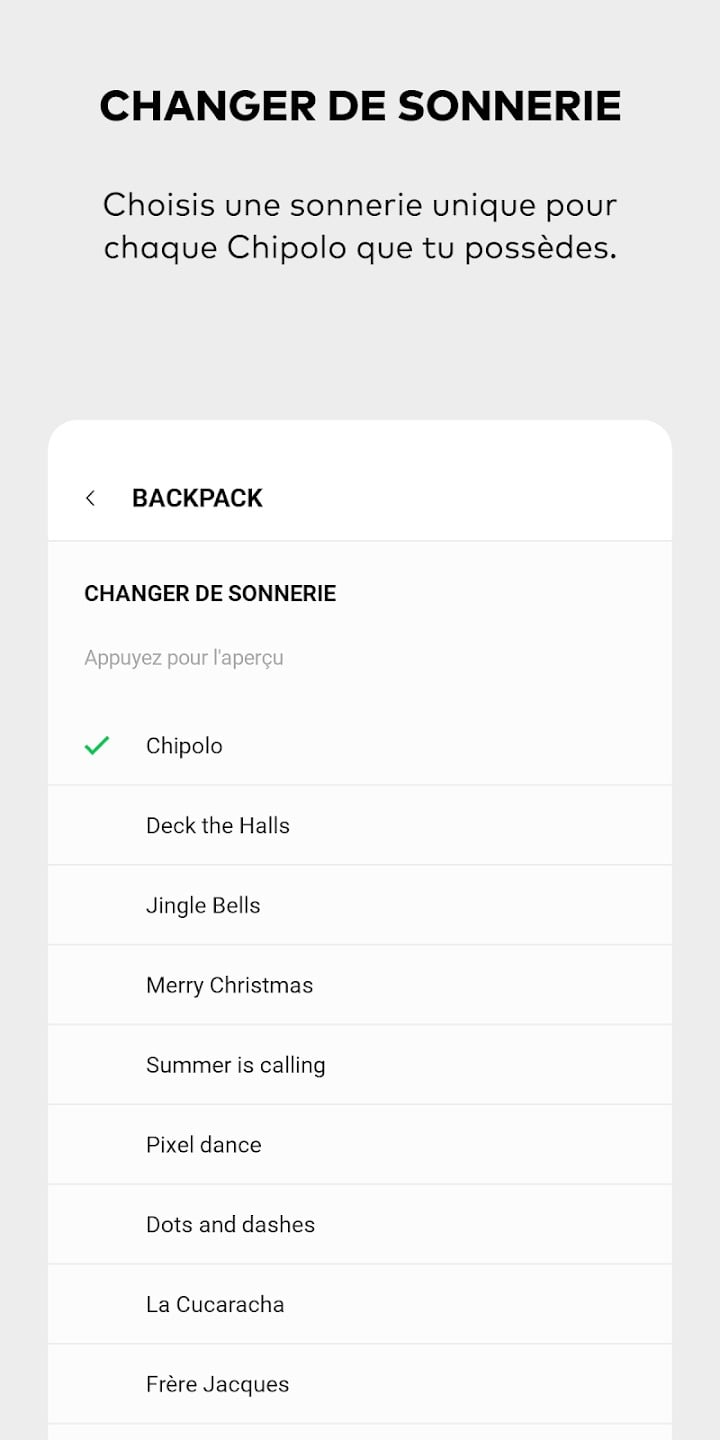Preview the La Cucaracha ringtone
Image resolution: width=720 pixels, height=1440 pixels.
coord(215,1306)
